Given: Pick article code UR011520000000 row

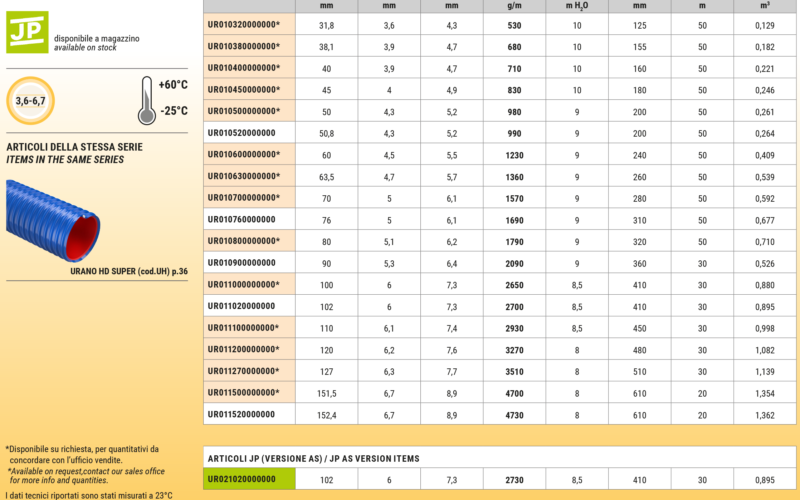Looking at the screenshot, I should pos(241,414).
